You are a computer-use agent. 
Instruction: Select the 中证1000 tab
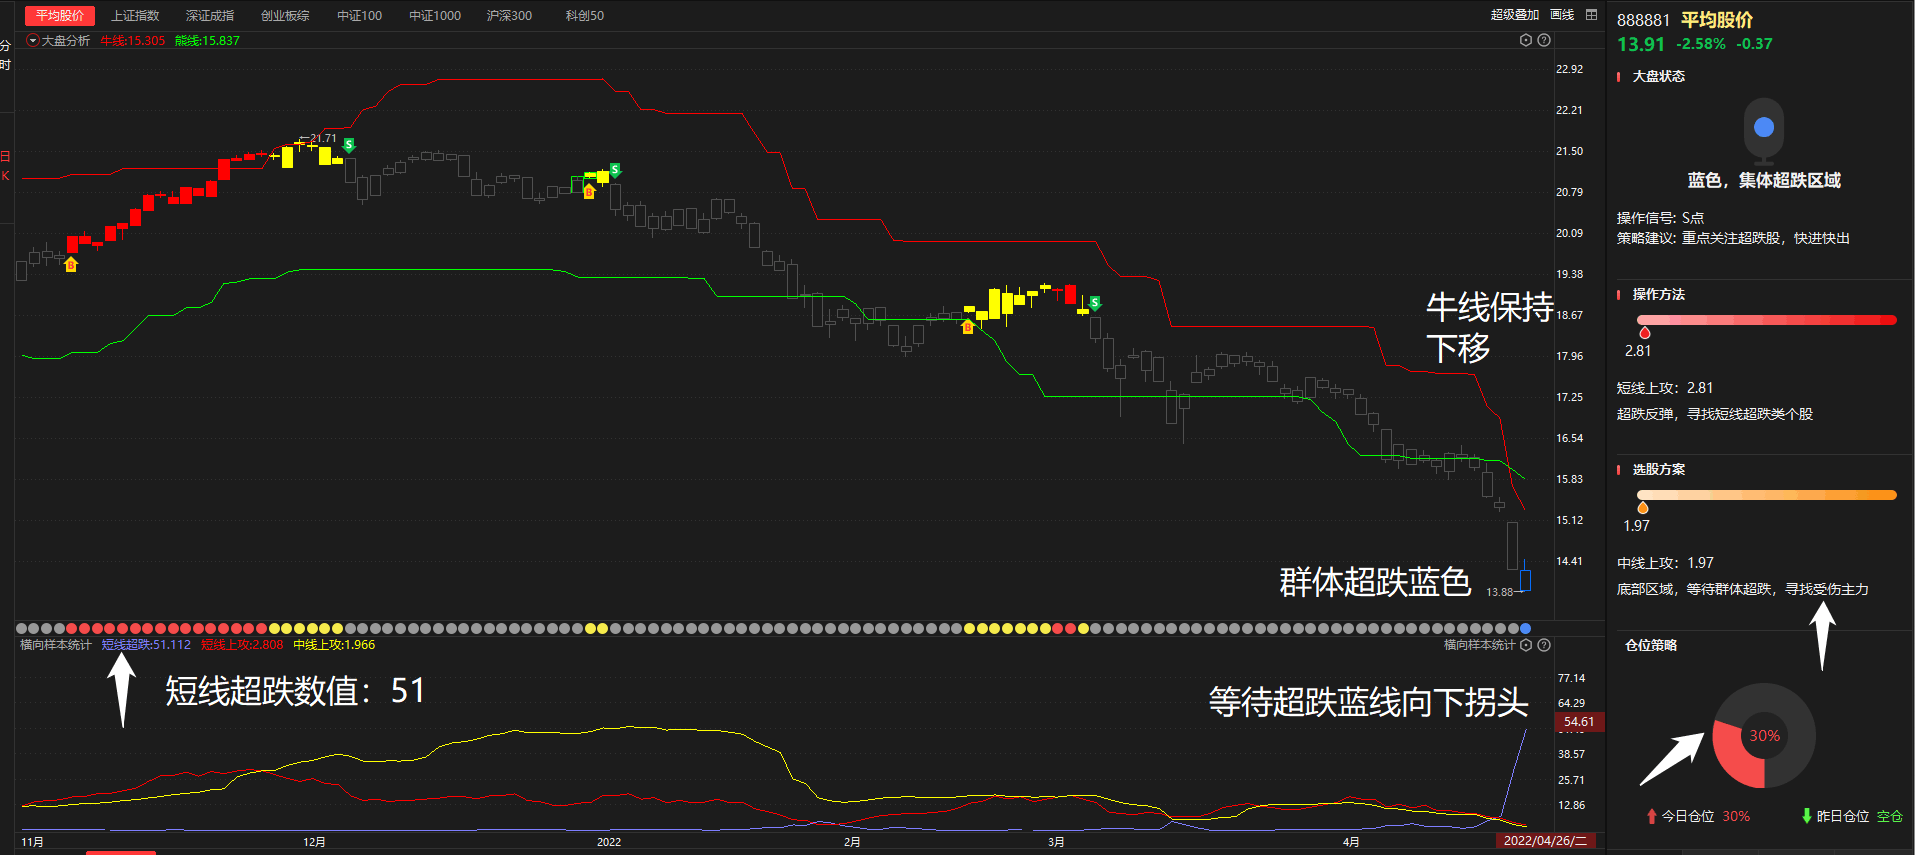(435, 16)
